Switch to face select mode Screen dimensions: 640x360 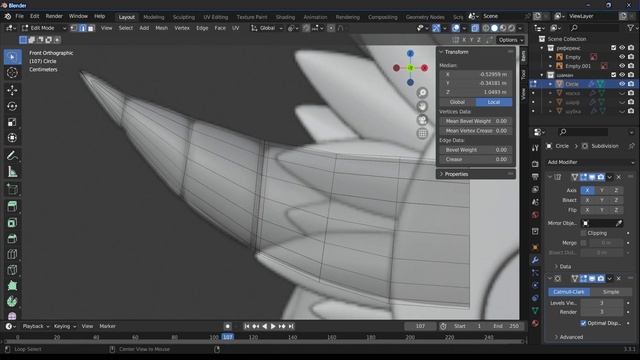91,28
